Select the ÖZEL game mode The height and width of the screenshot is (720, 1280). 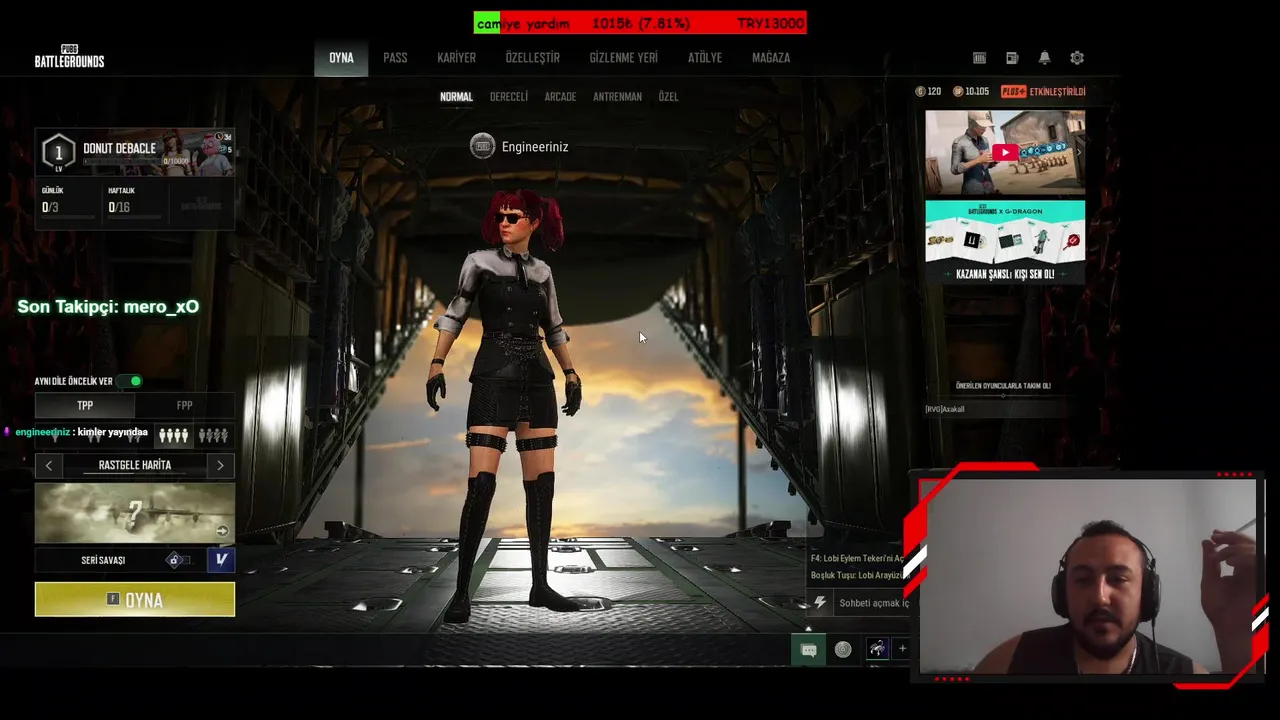click(x=668, y=97)
